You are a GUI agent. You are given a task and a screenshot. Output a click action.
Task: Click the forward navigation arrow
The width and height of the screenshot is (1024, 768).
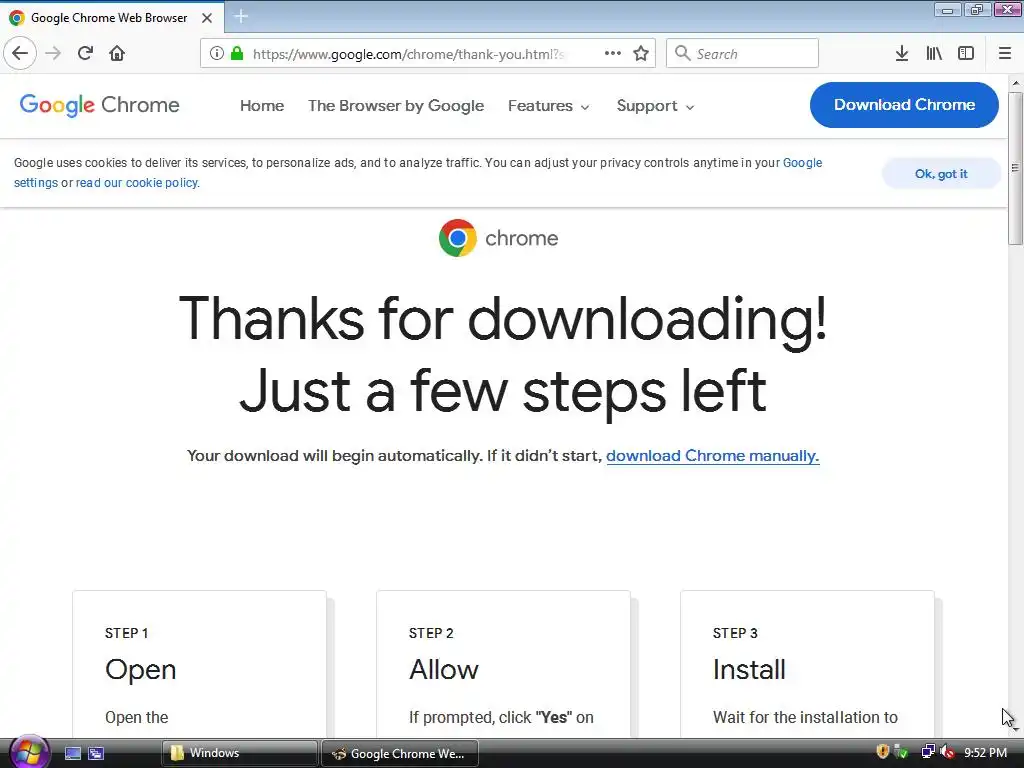[x=53, y=53]
